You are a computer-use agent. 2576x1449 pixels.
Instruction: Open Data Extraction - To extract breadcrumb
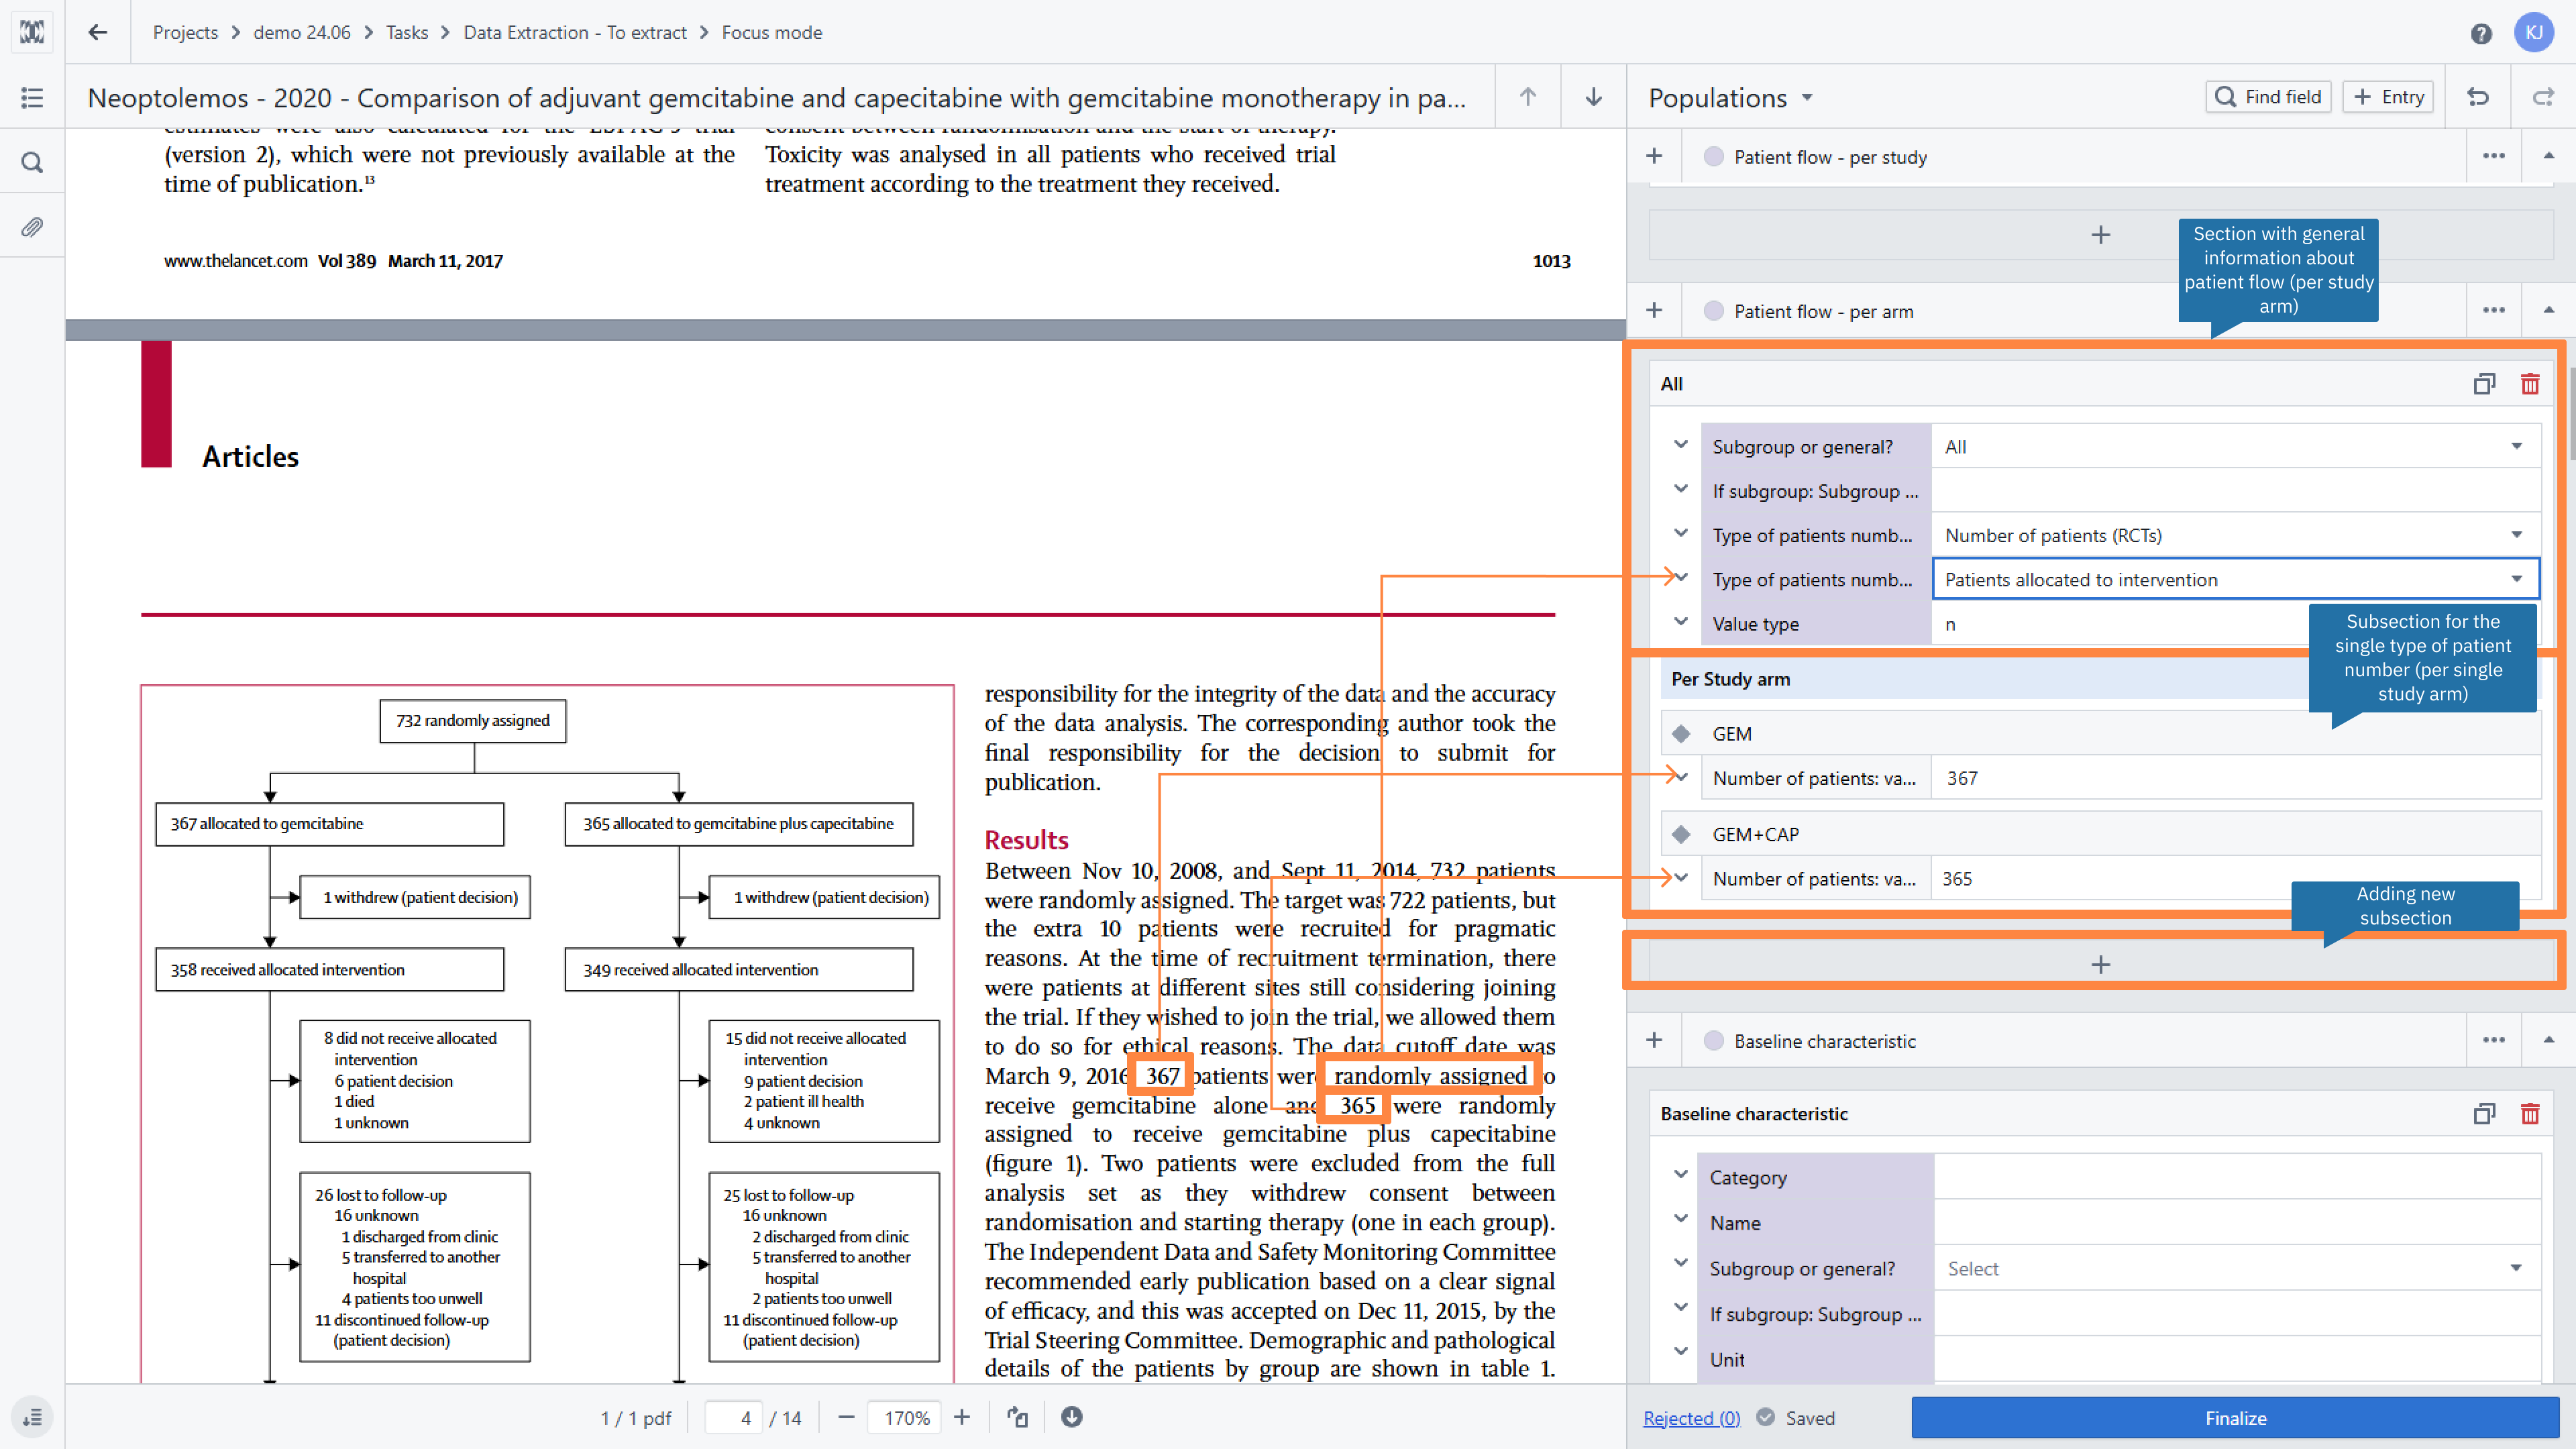pyautogui.click(x=575, y=32)
